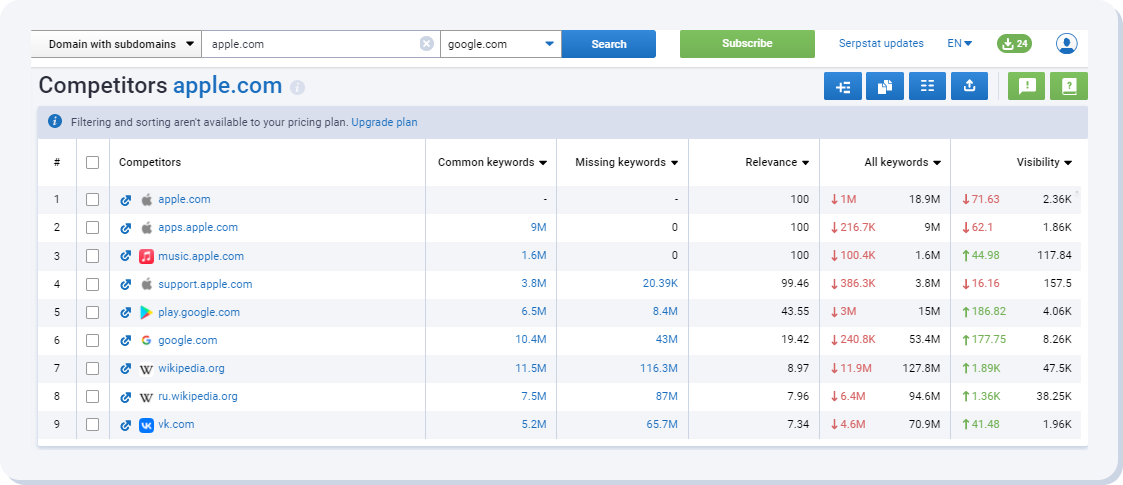Open the user profile avatar icon
The width and height of the screenshot is (1123, 485).
point(1067,44)
